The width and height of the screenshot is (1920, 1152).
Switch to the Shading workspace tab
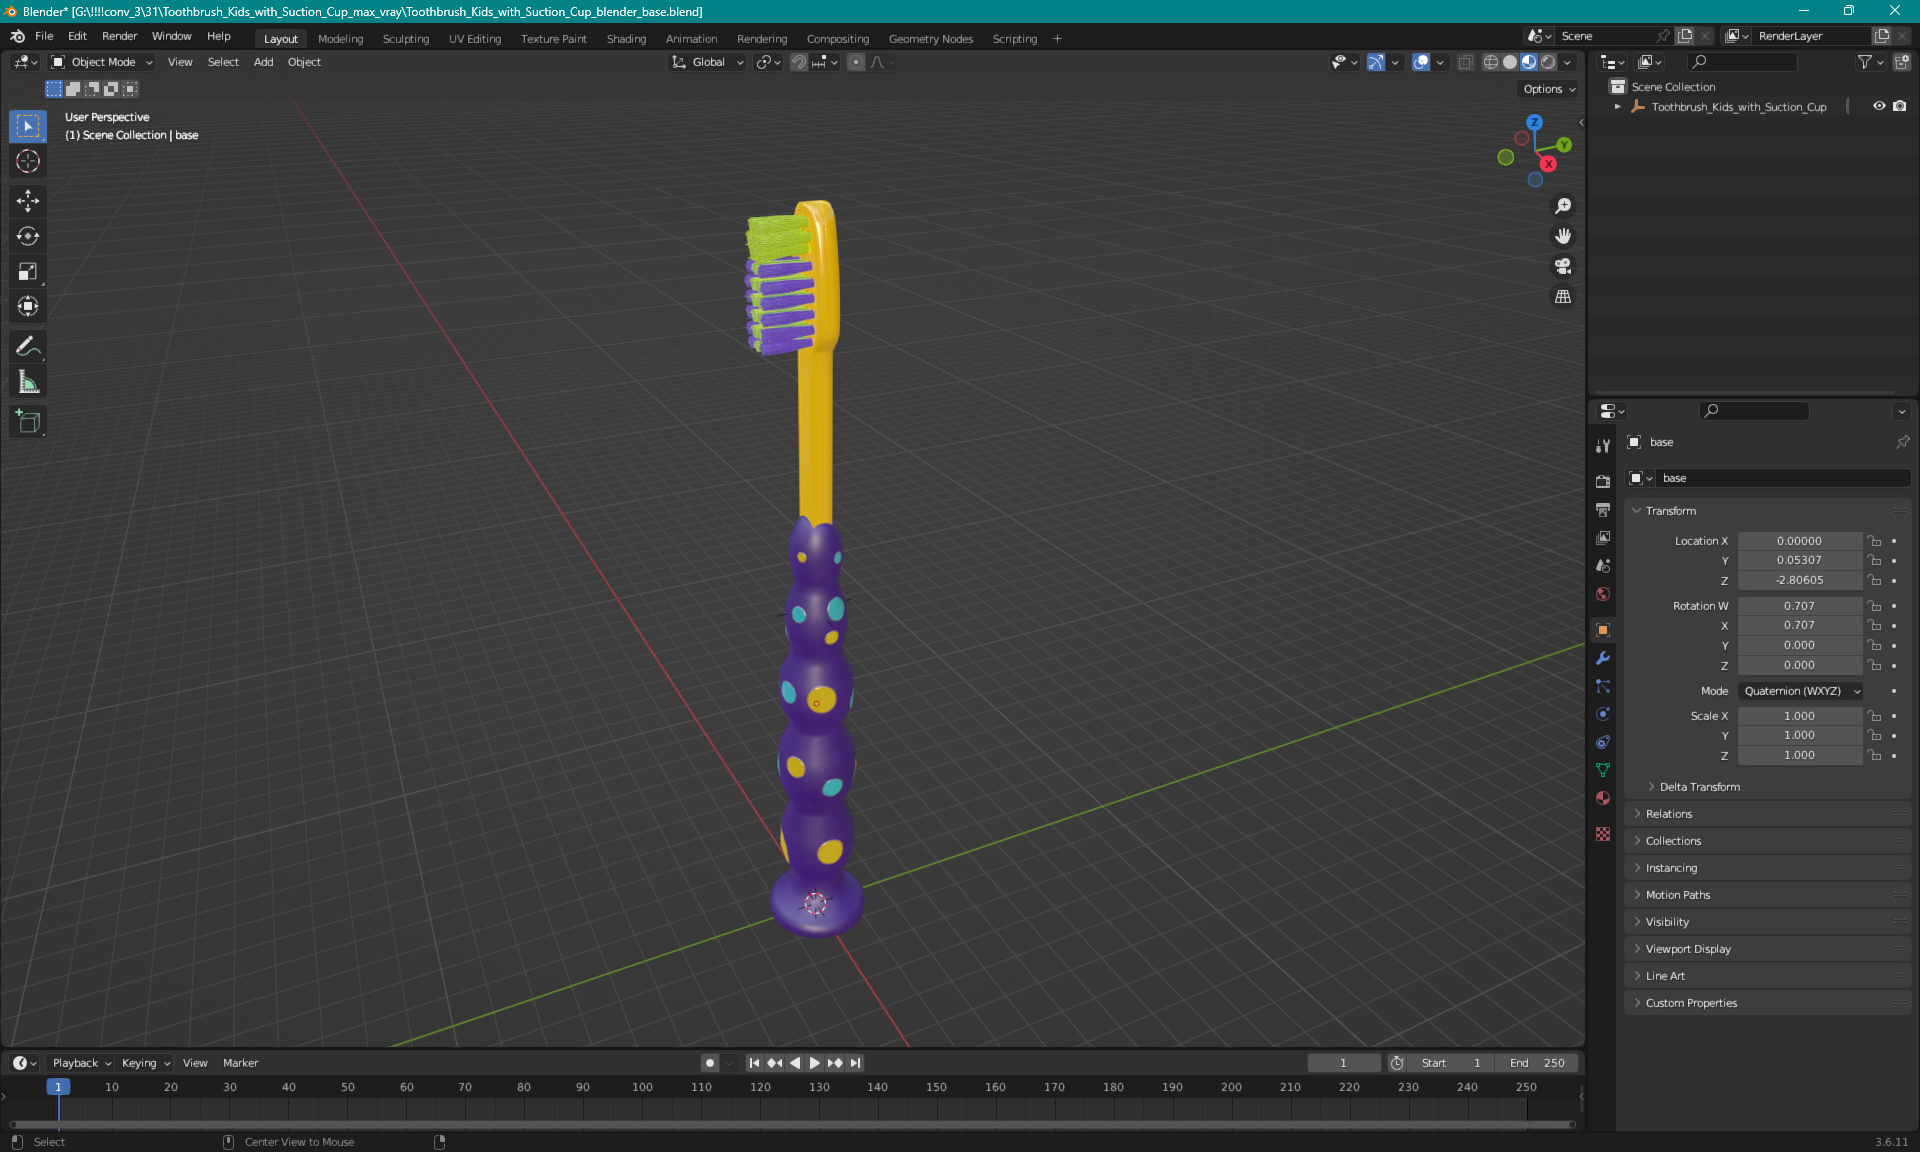coord(626,39)
